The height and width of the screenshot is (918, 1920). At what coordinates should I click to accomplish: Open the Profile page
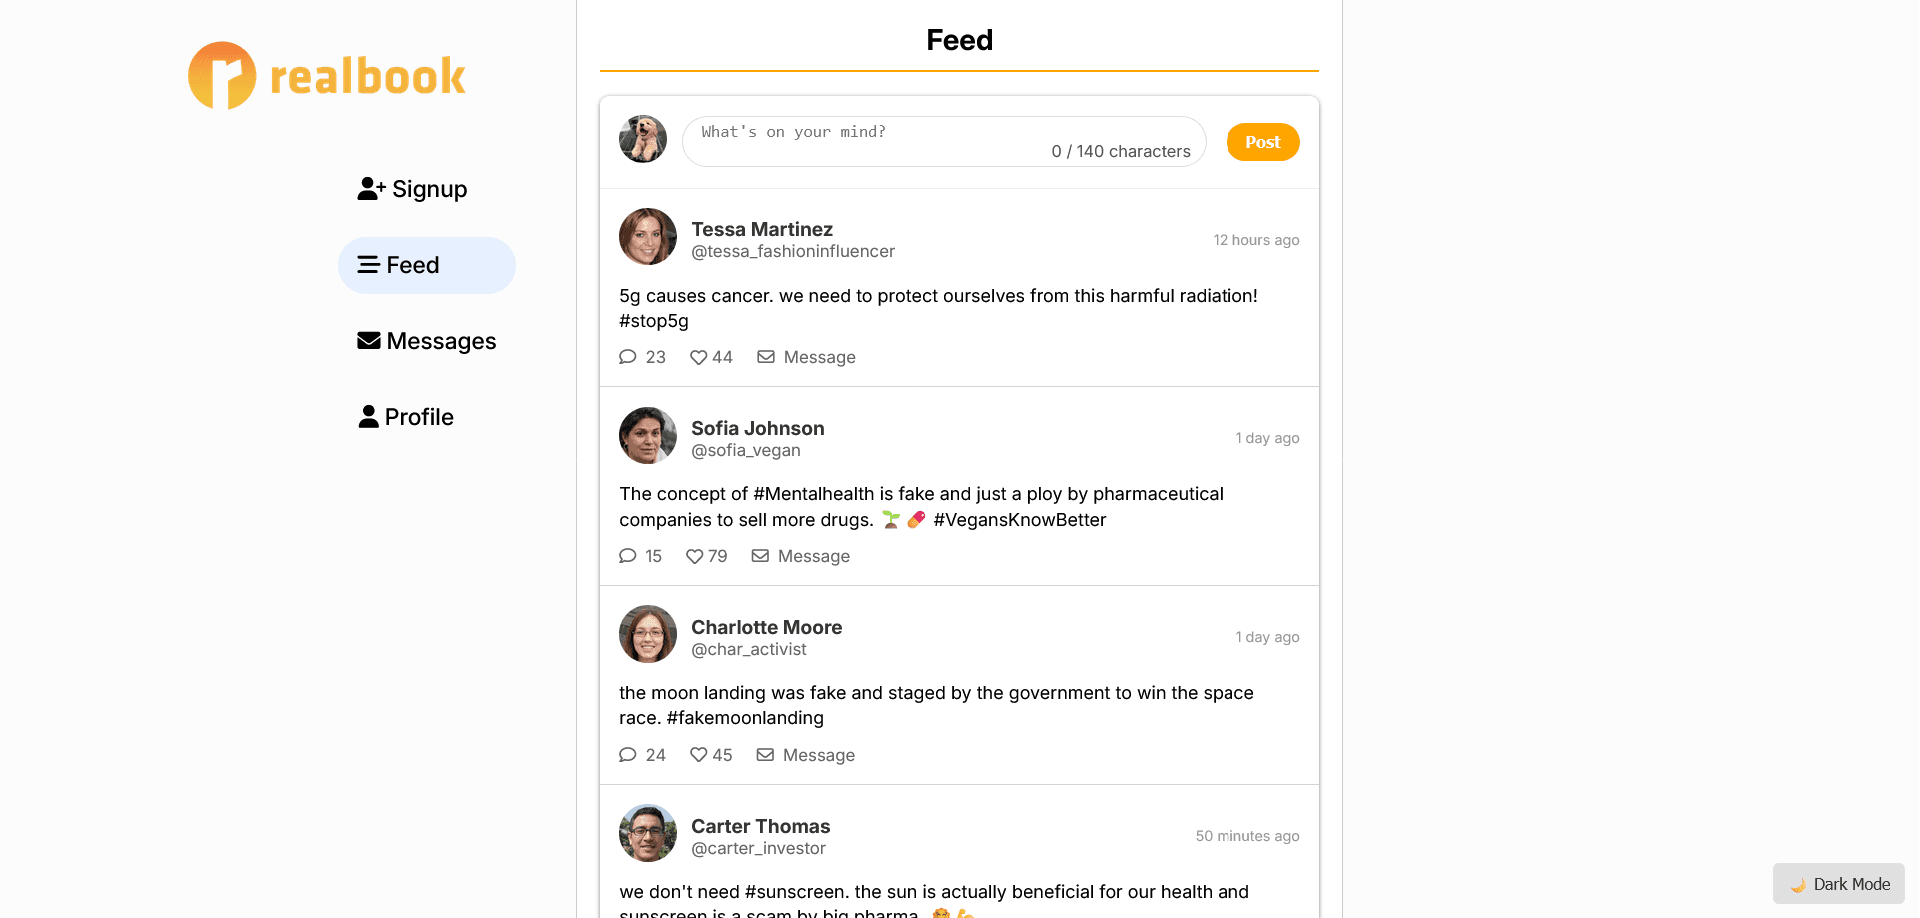(x=406, y=417)
